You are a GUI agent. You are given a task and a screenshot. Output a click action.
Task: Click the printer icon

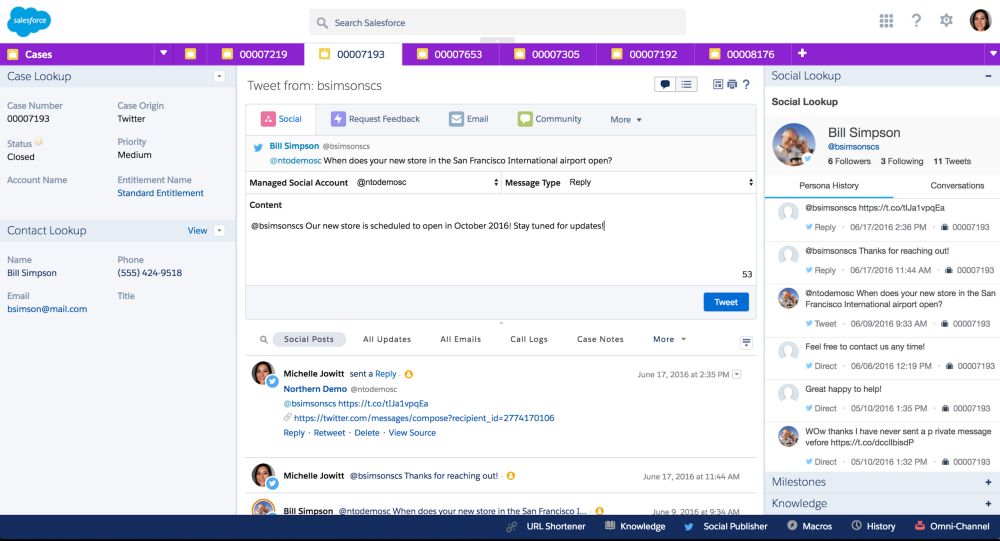pos(732,84)
